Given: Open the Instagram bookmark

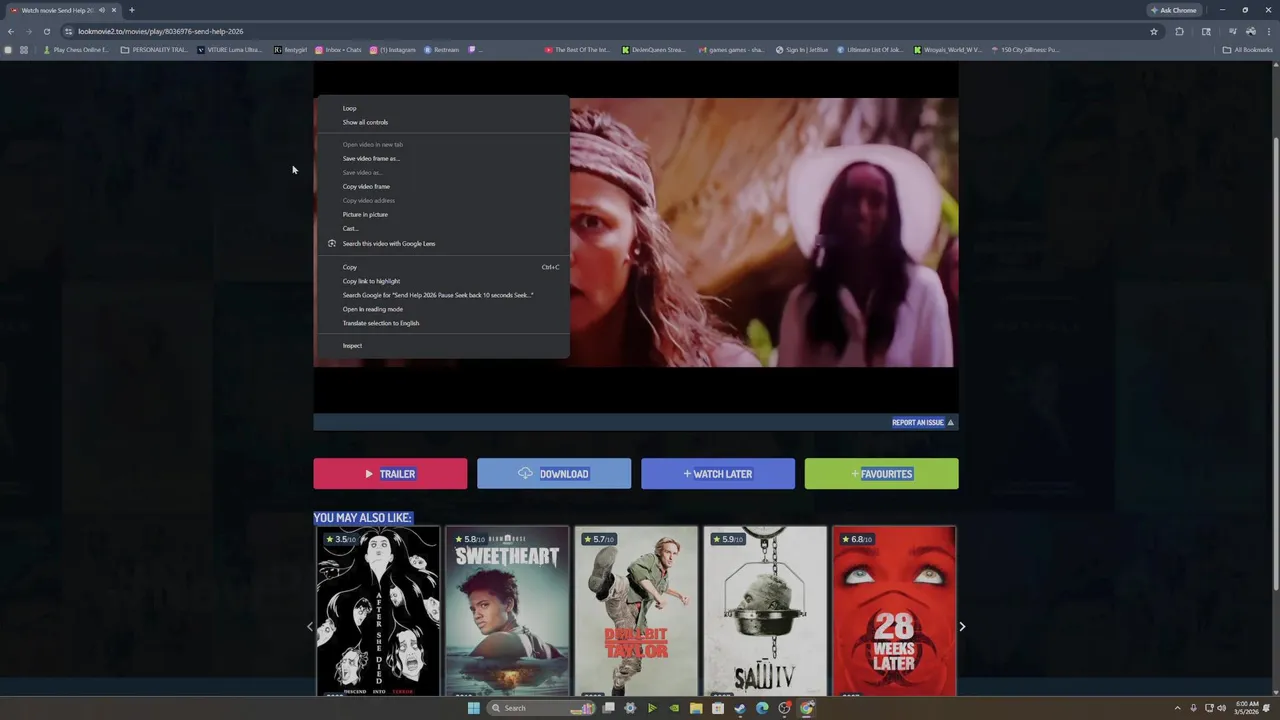Looking at the screenshot, I should point(393,50).
